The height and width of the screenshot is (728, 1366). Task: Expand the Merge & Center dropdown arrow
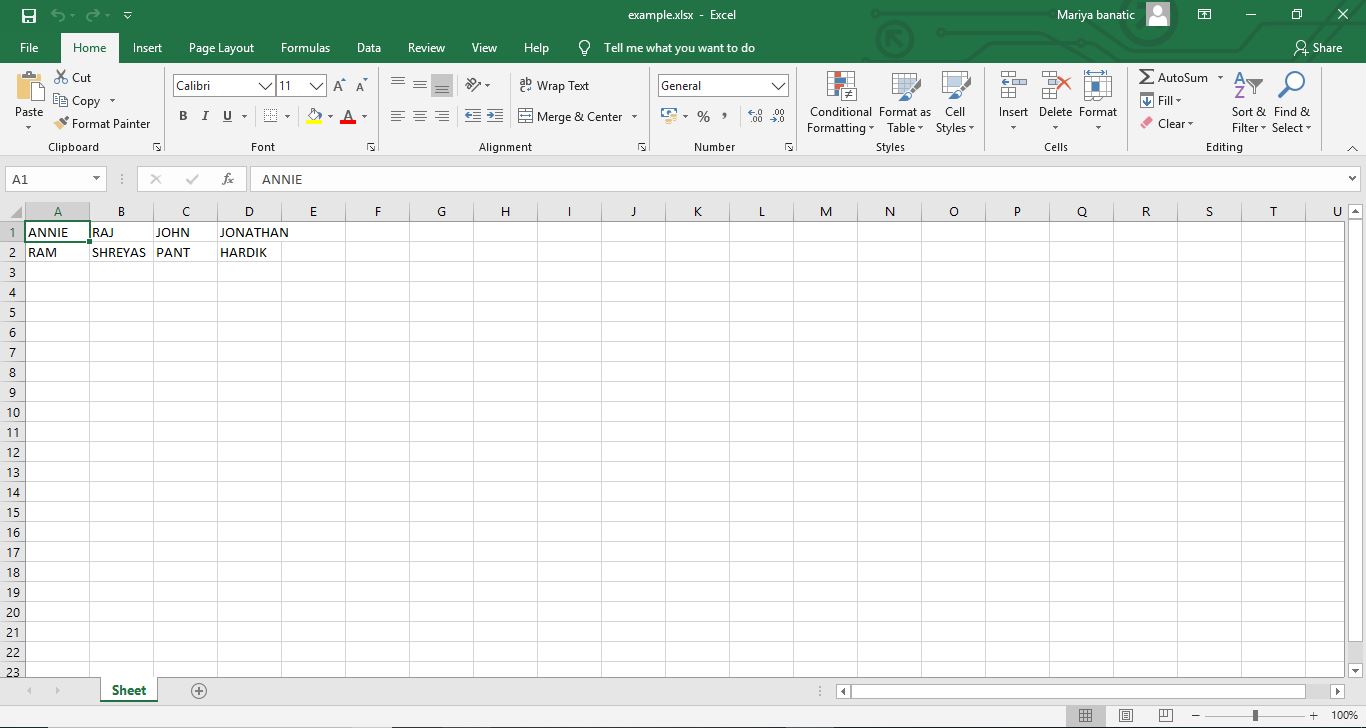click(x=634, y=116)
